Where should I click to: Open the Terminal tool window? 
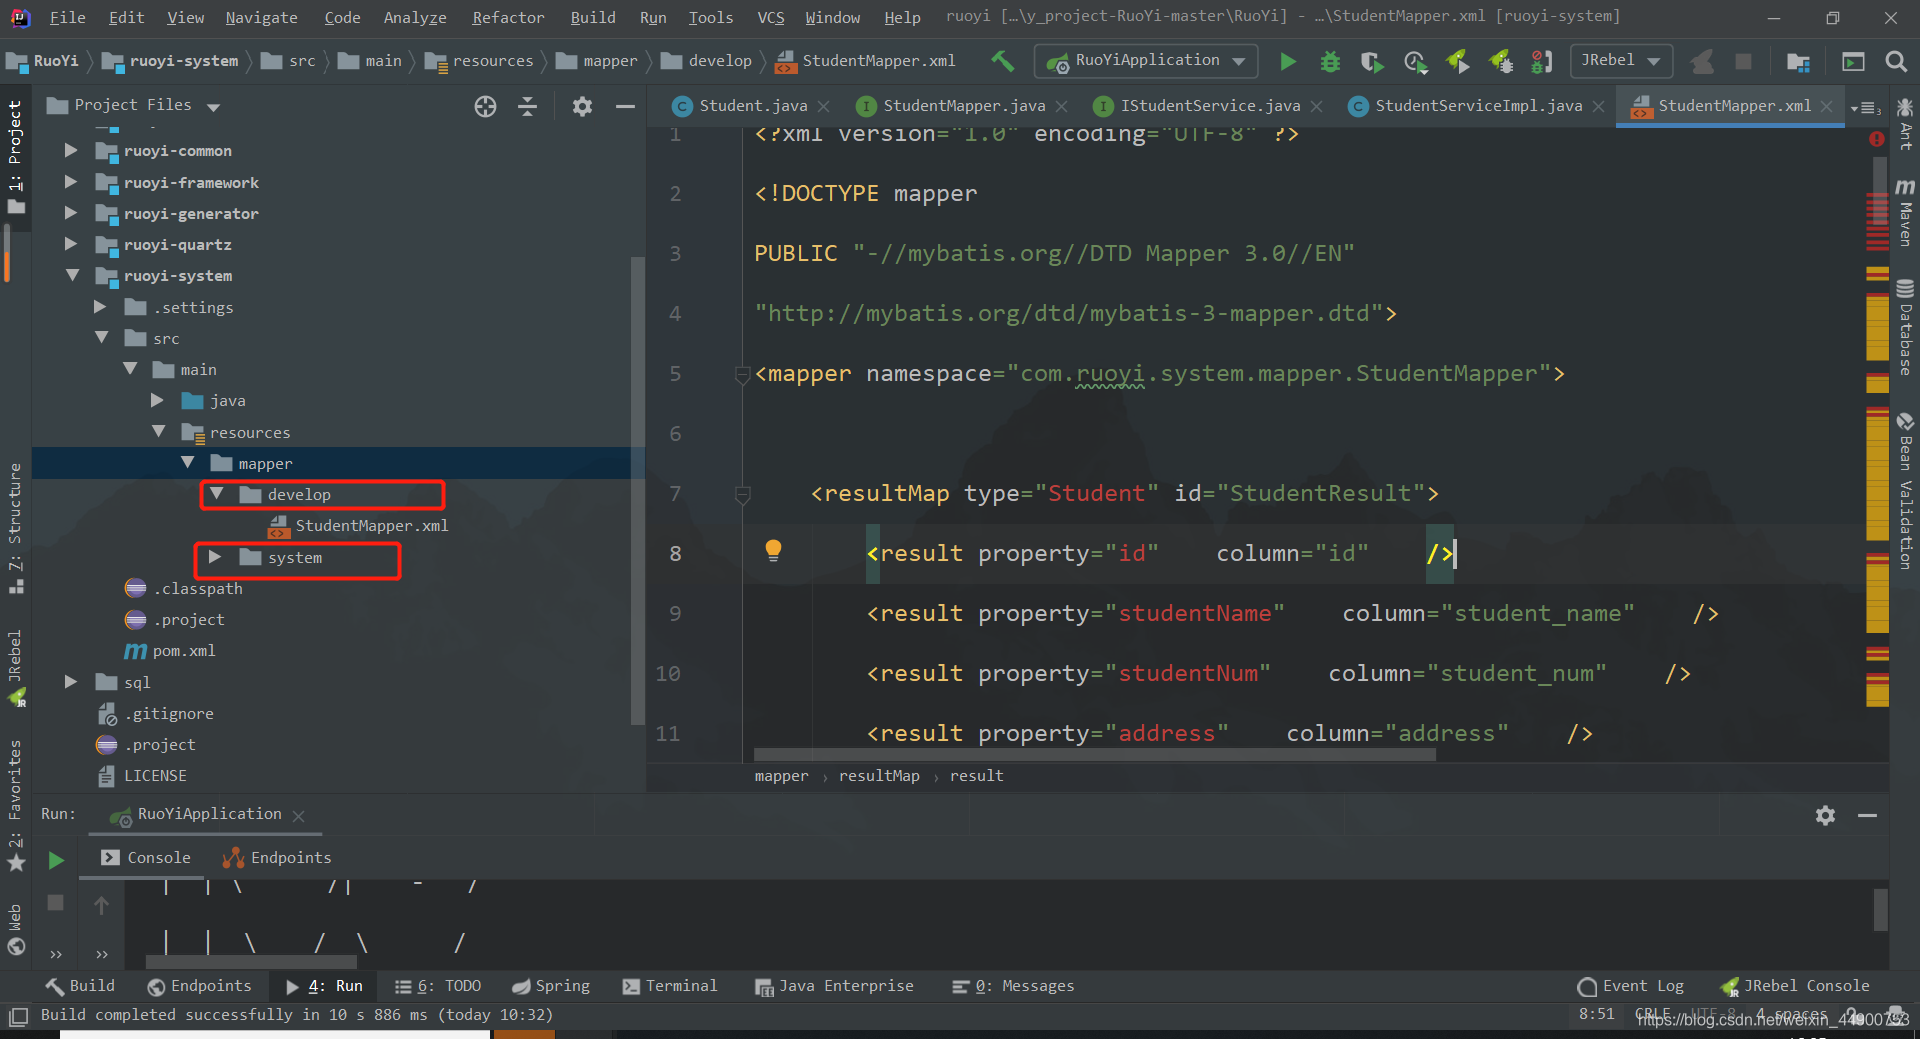[670, 986]
